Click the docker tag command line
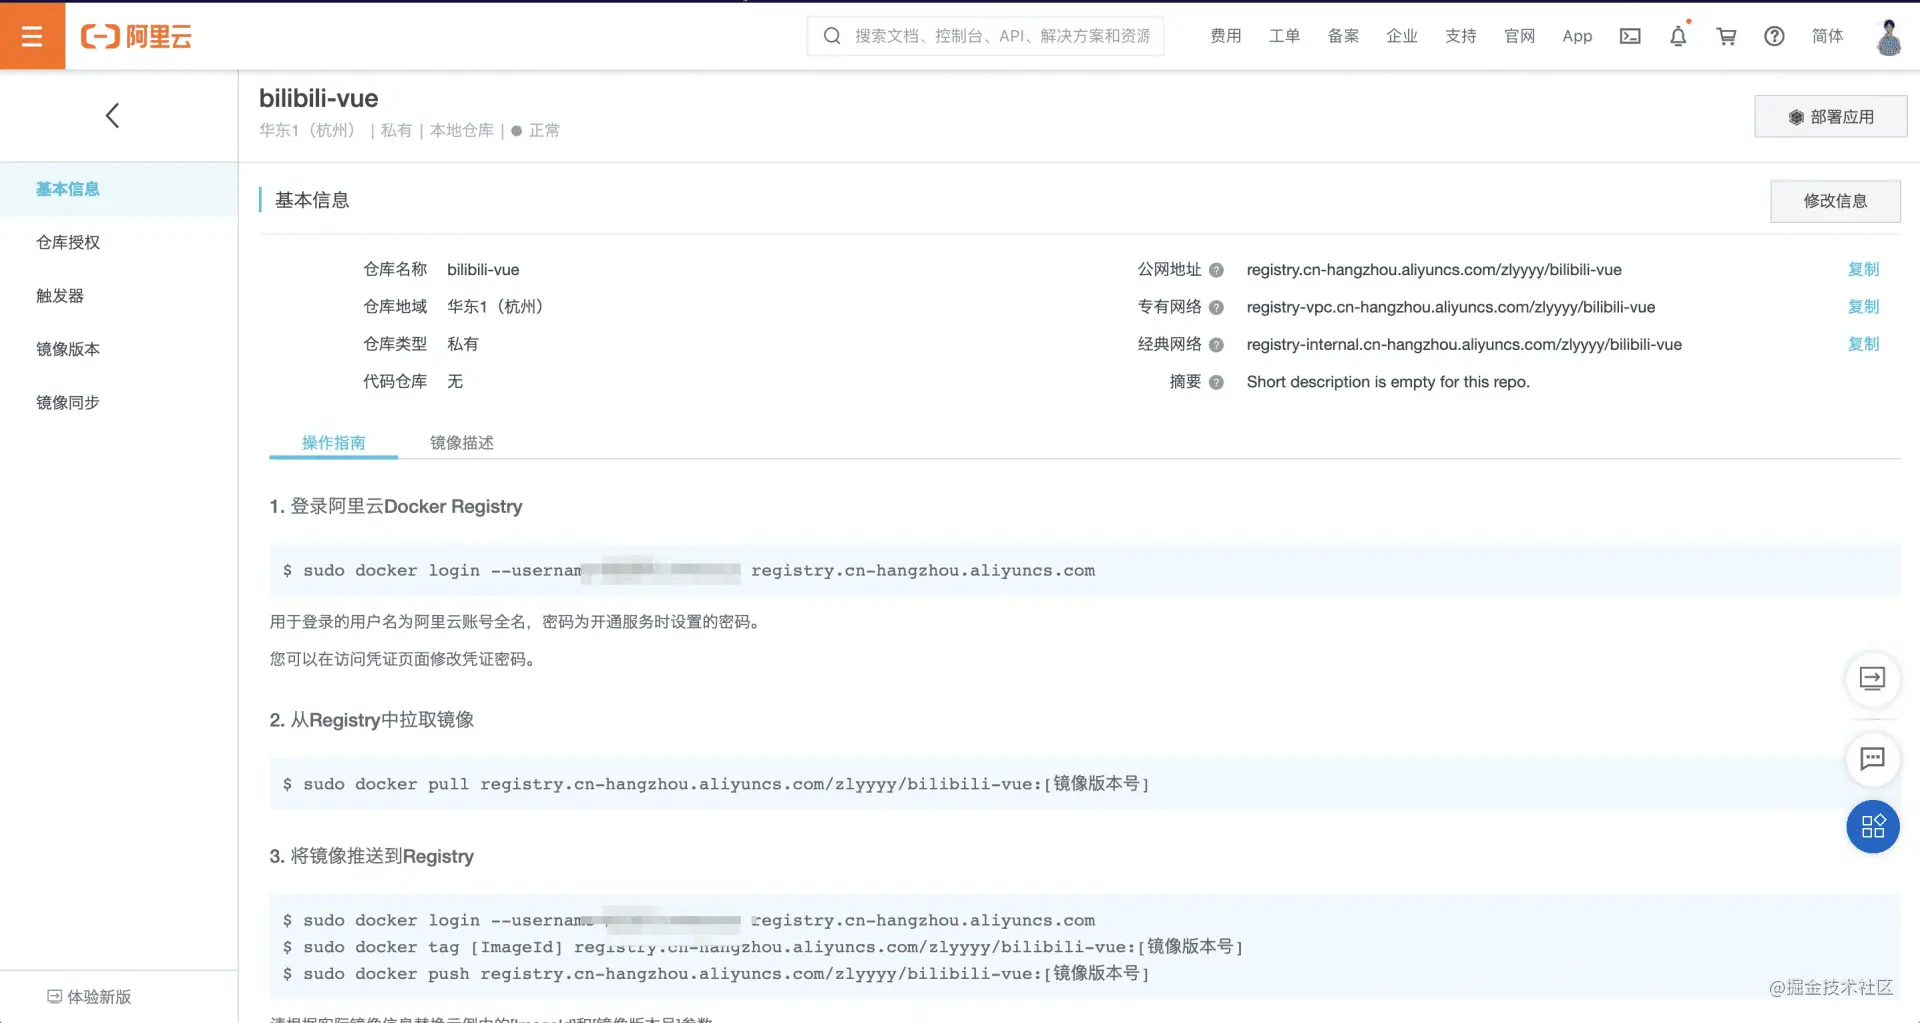Screen dimensions: 1920x1023 762,947
